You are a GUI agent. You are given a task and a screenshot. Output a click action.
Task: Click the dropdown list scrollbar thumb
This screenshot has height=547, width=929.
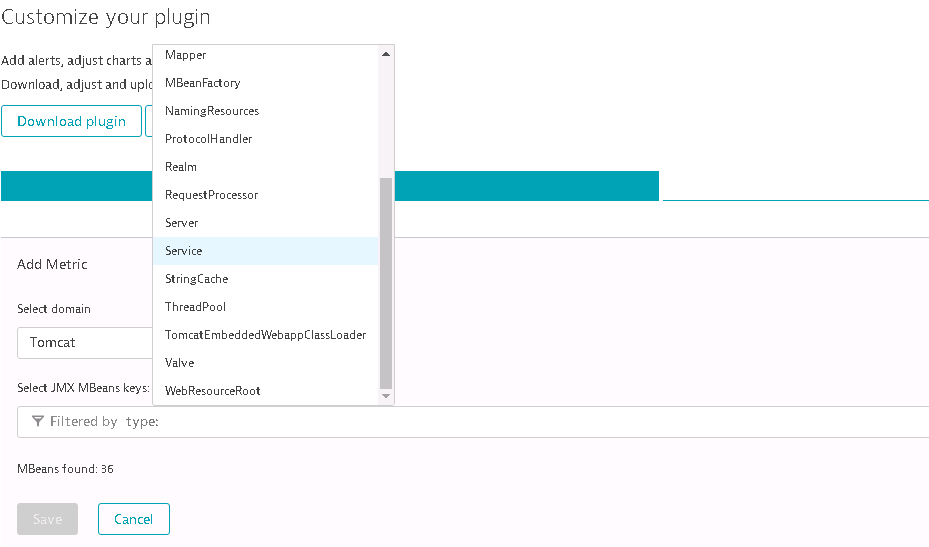click(386, 283)
